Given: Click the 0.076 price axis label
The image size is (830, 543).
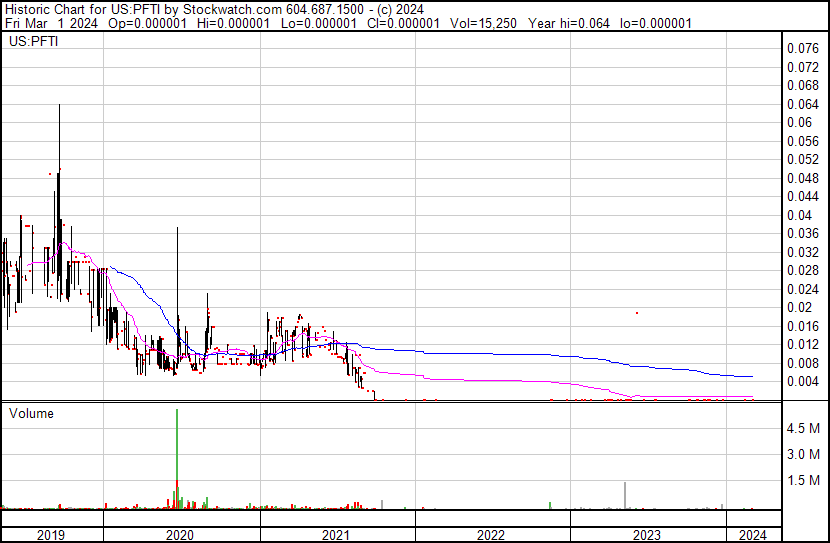Looking at the screenshot, I should [803, 48].
